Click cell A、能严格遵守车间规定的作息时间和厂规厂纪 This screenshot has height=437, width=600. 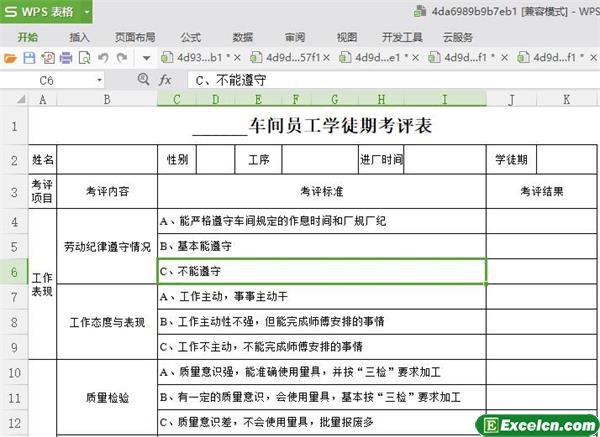(x=322, y=221)
